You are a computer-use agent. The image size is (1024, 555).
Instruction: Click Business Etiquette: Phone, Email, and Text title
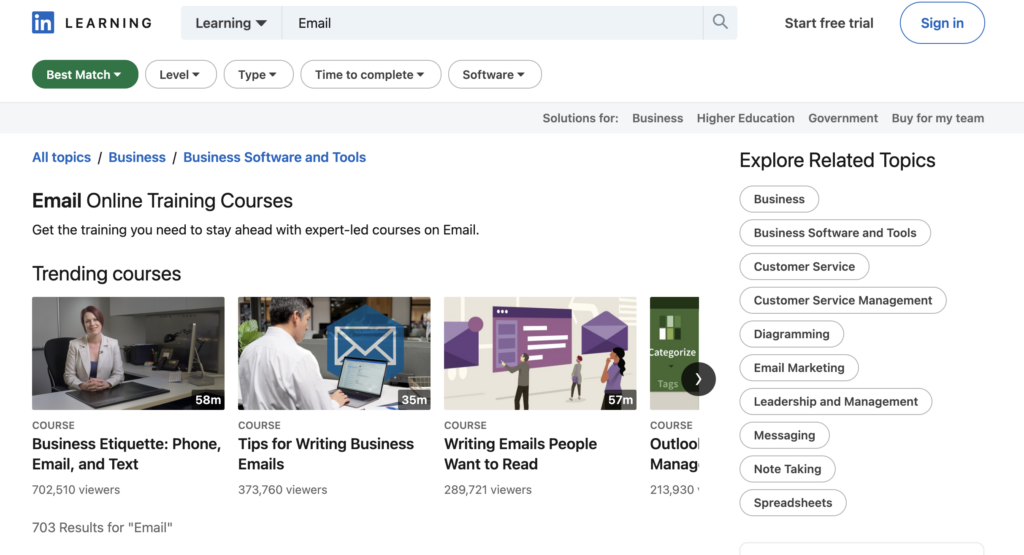(x=127, y=454)
